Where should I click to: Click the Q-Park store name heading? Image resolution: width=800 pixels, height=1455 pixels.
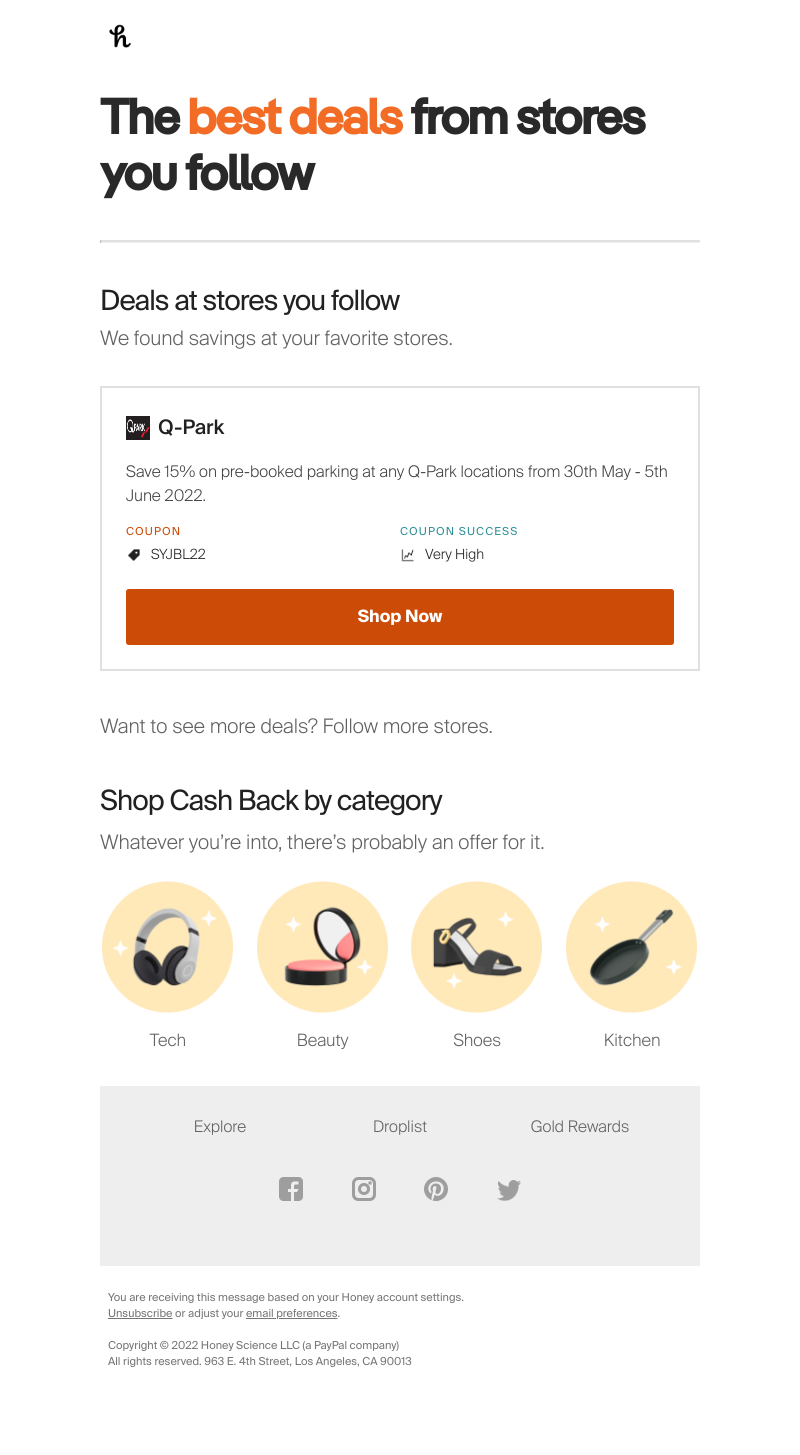coord(191,427)
